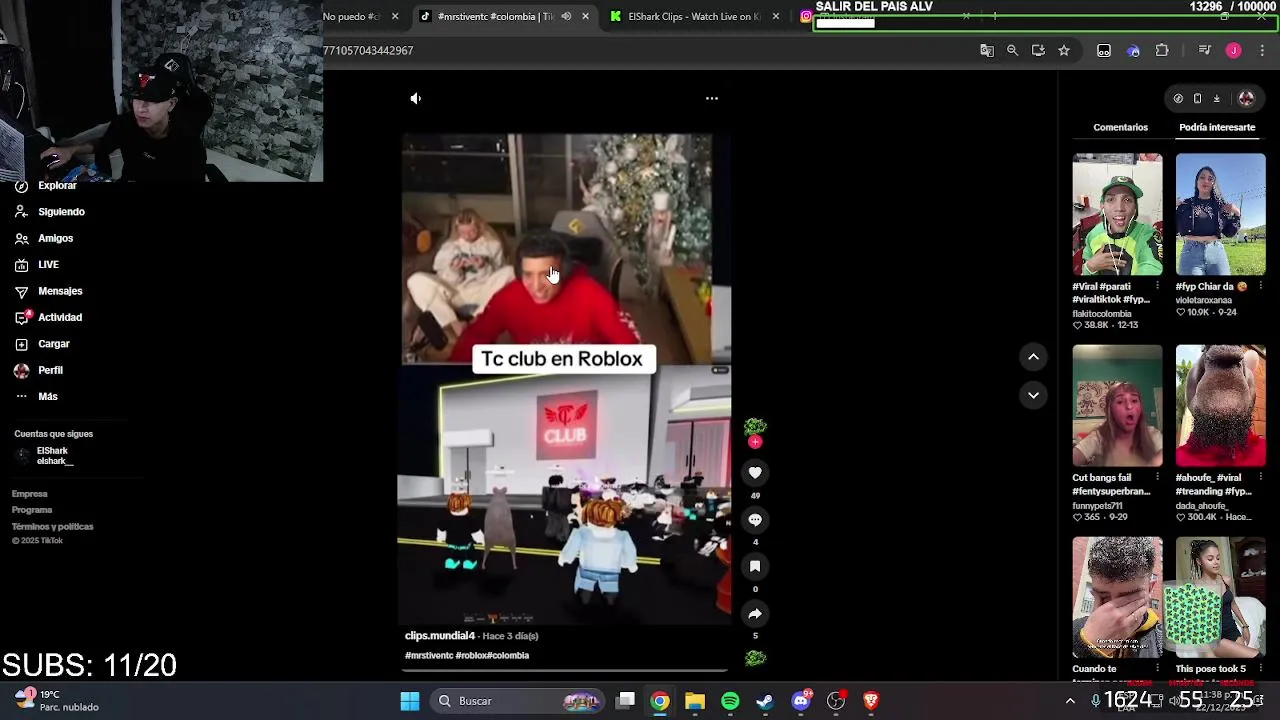The height and width of the screenshot is (720, 1280).
Task: Open the Cut bangs fail video thumbnail
Action: 1117,406
